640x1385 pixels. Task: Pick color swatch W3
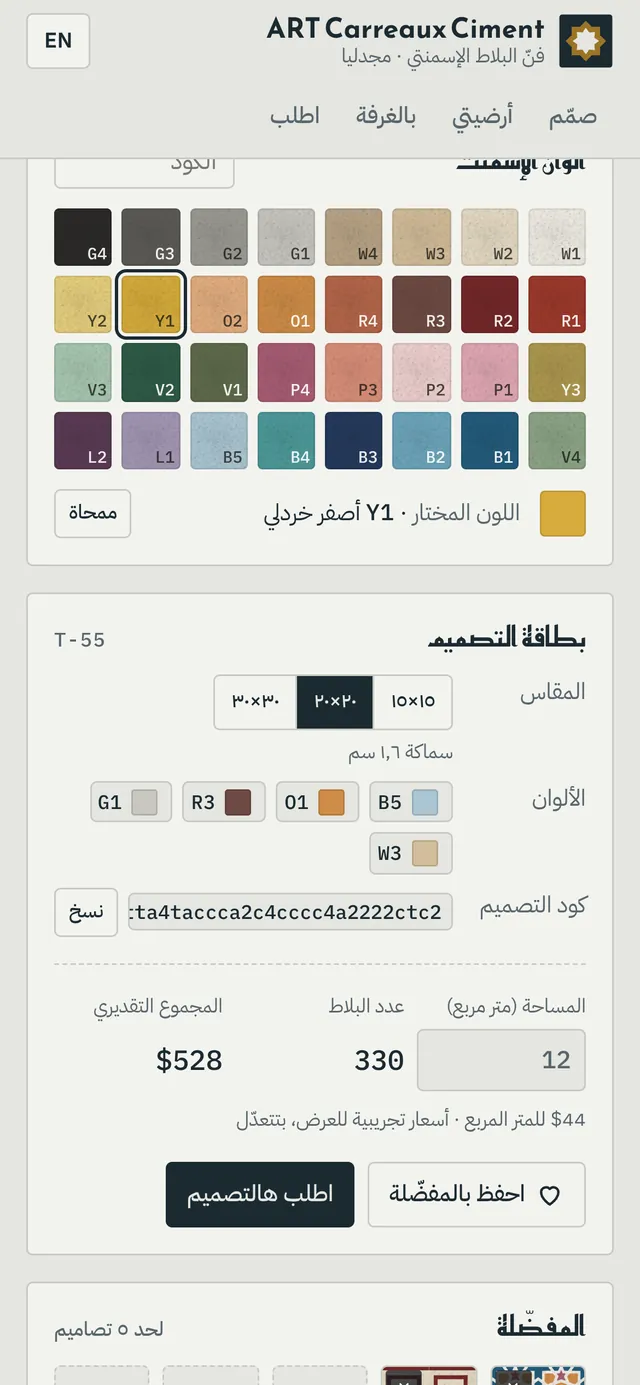coord(421,237)
